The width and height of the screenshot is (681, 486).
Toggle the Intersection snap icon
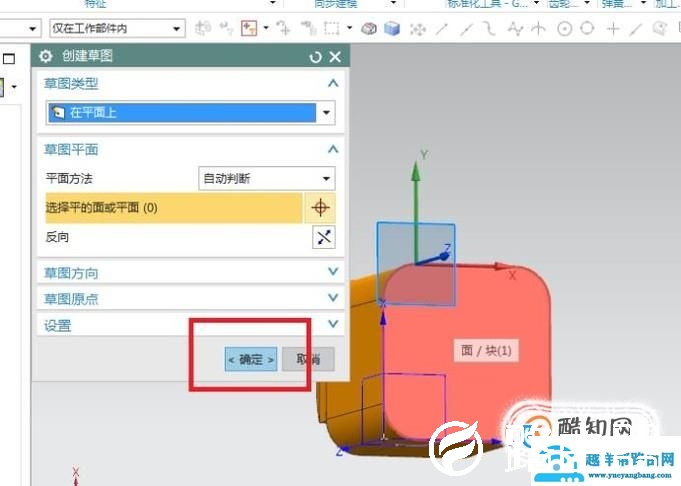(x=539, y=29)
